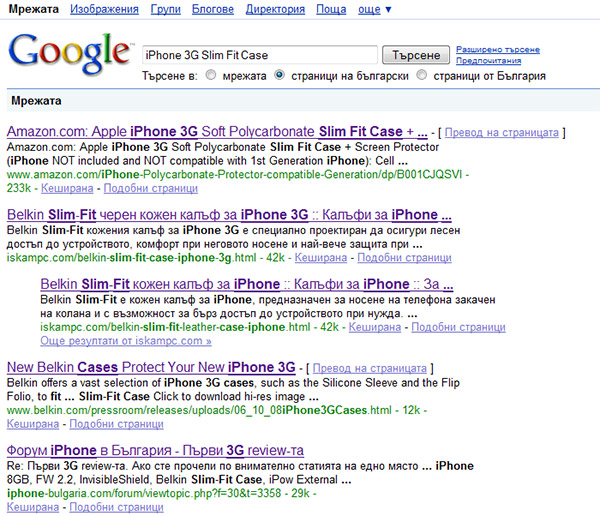Open Поща from top navigation
This screenshot has height=516, width=600.
(331, 9)
